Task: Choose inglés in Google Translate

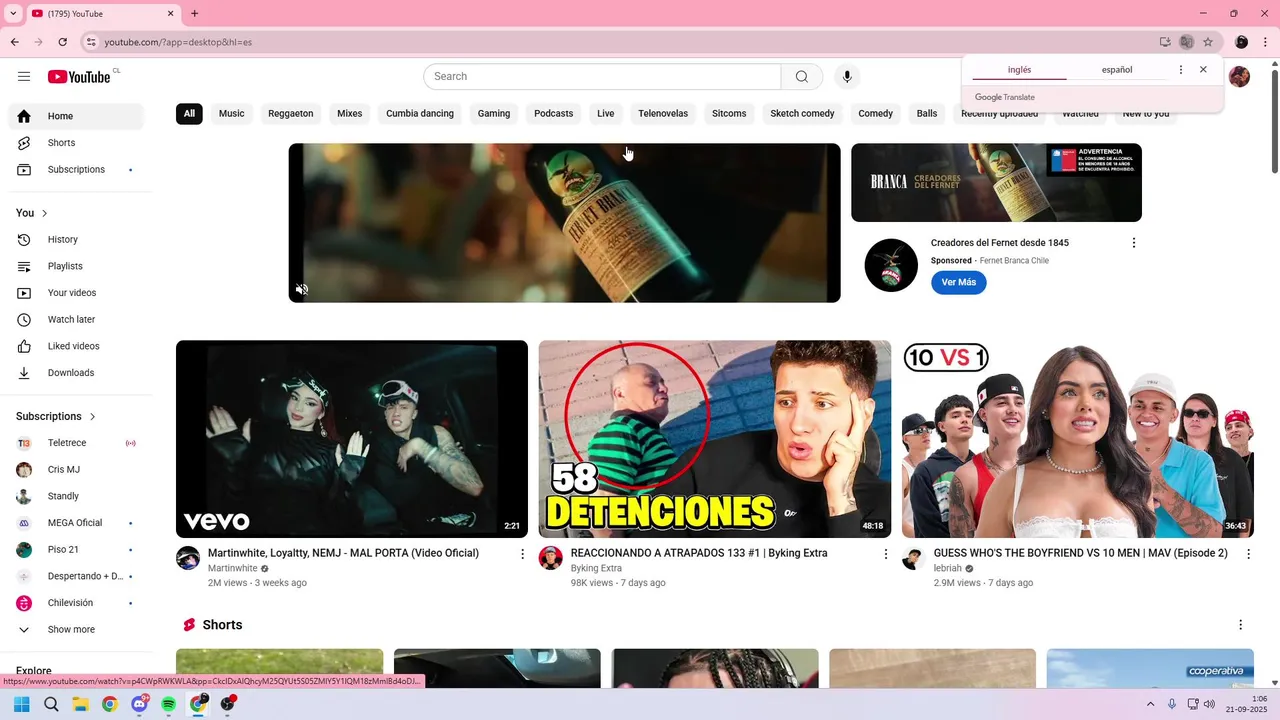Action: tap(1019, 70)
